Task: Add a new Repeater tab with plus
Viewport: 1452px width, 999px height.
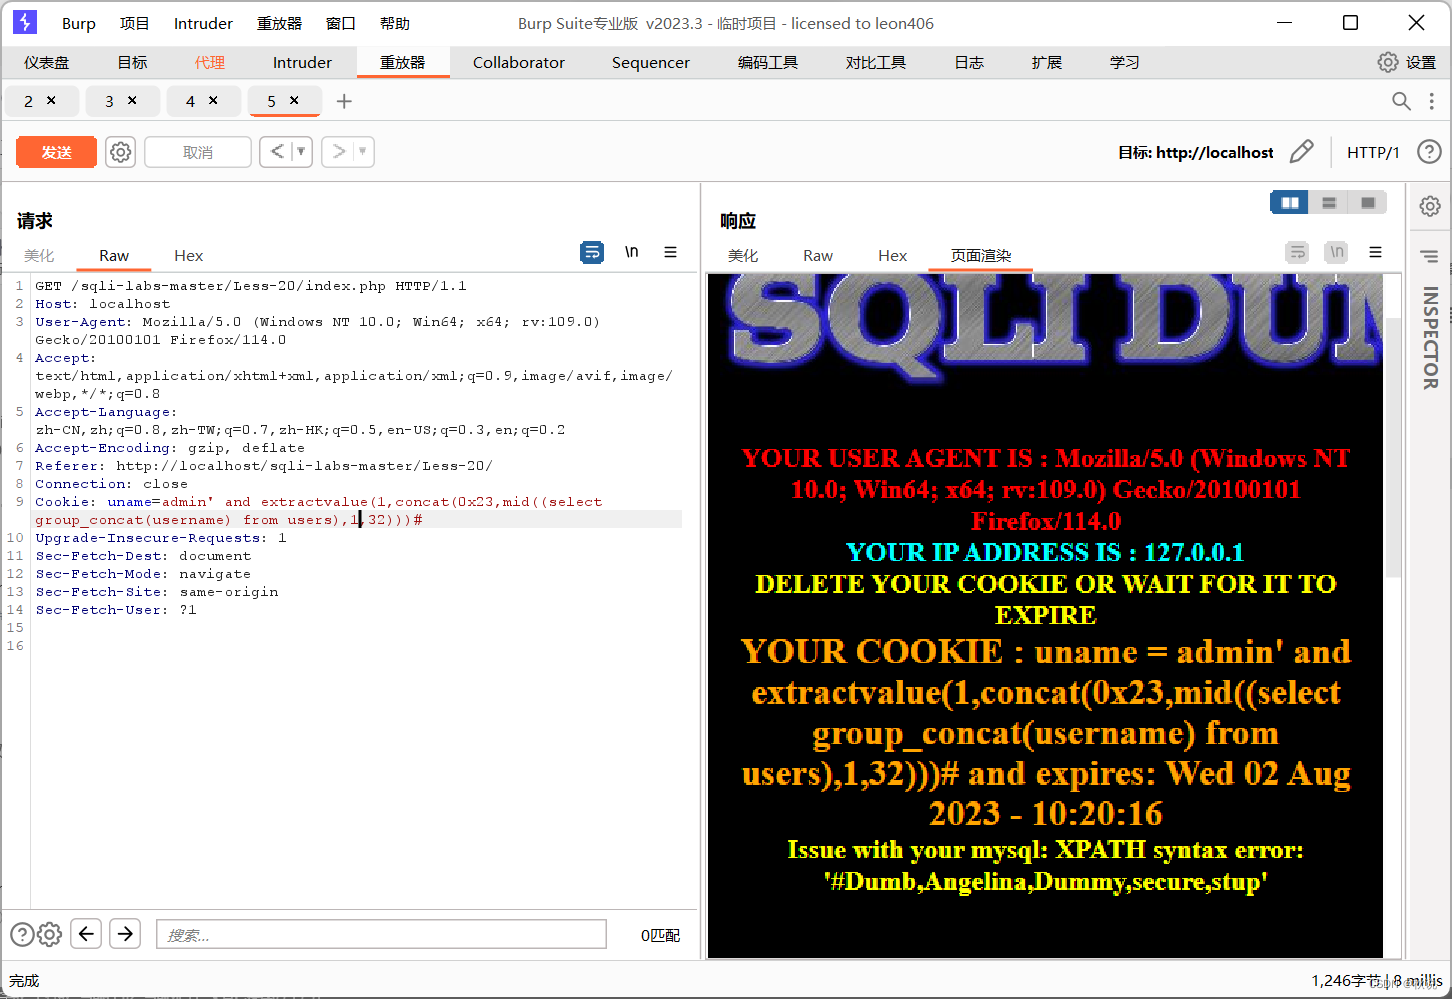Action: (344, 101)
